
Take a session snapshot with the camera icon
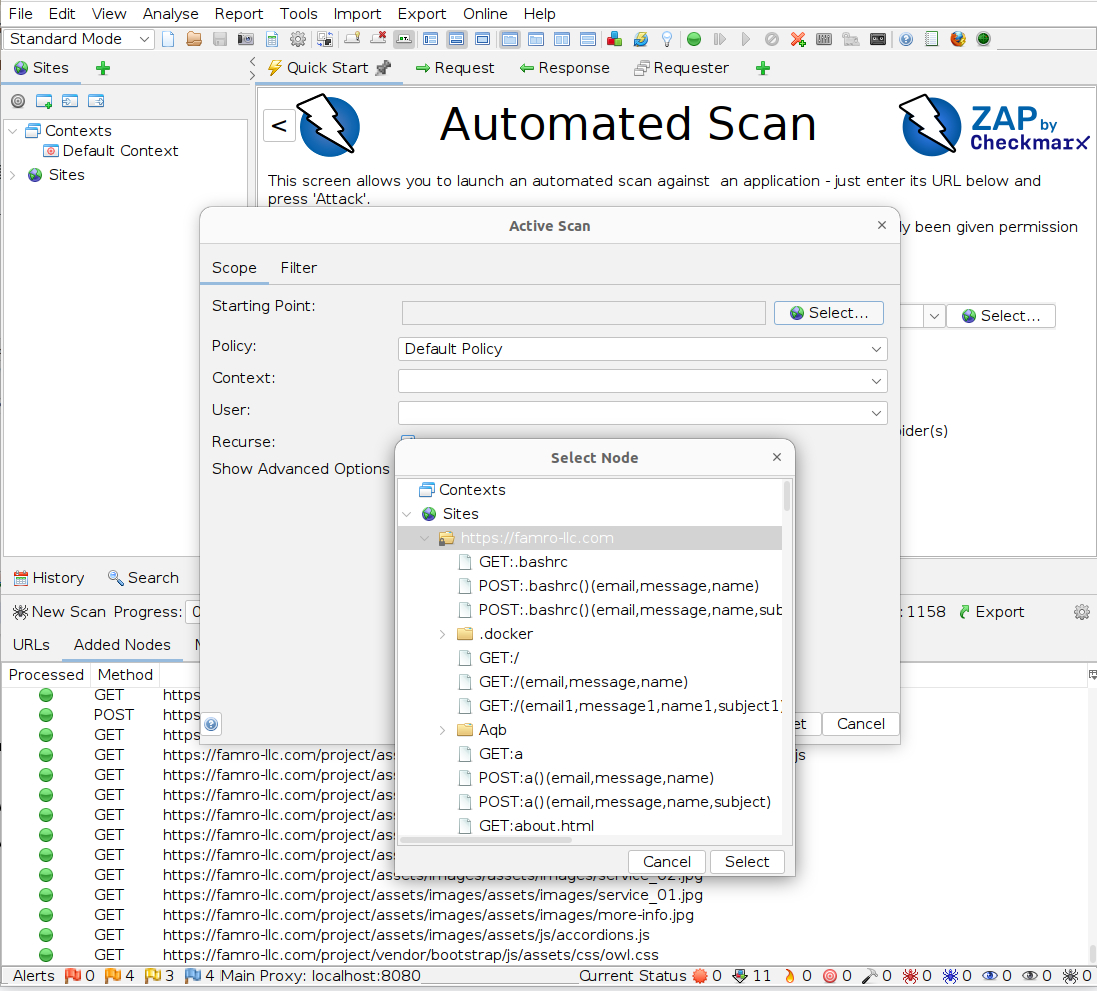245,39
